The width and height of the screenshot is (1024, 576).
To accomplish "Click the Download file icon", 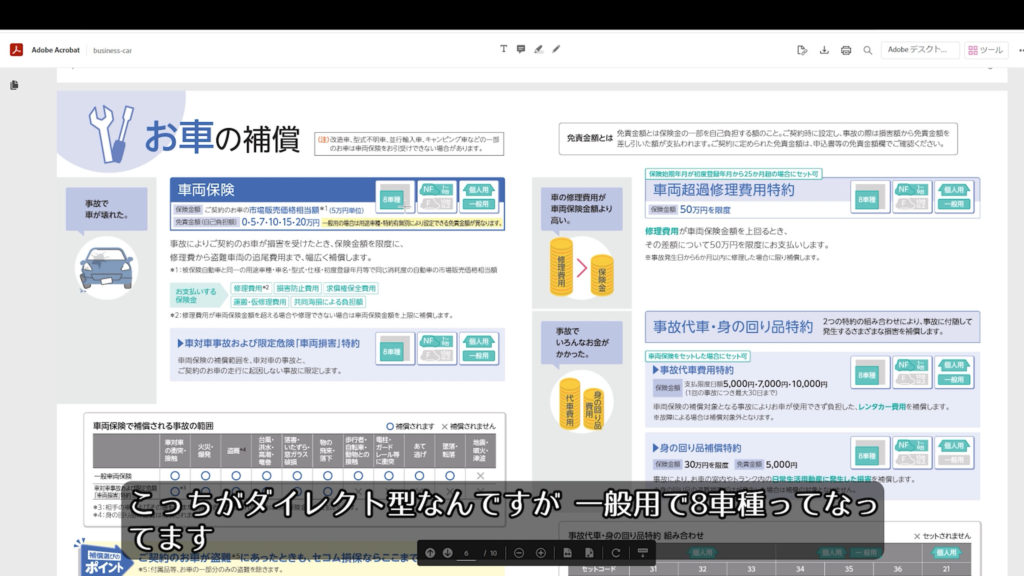I will pos(824,50).
